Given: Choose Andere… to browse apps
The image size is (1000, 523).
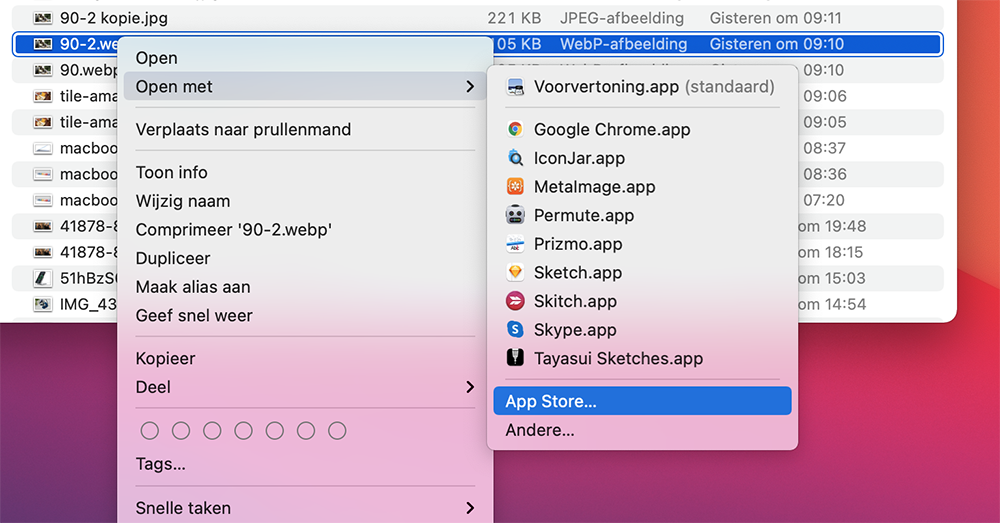Looking at the screenshot, I should (642, 430).
